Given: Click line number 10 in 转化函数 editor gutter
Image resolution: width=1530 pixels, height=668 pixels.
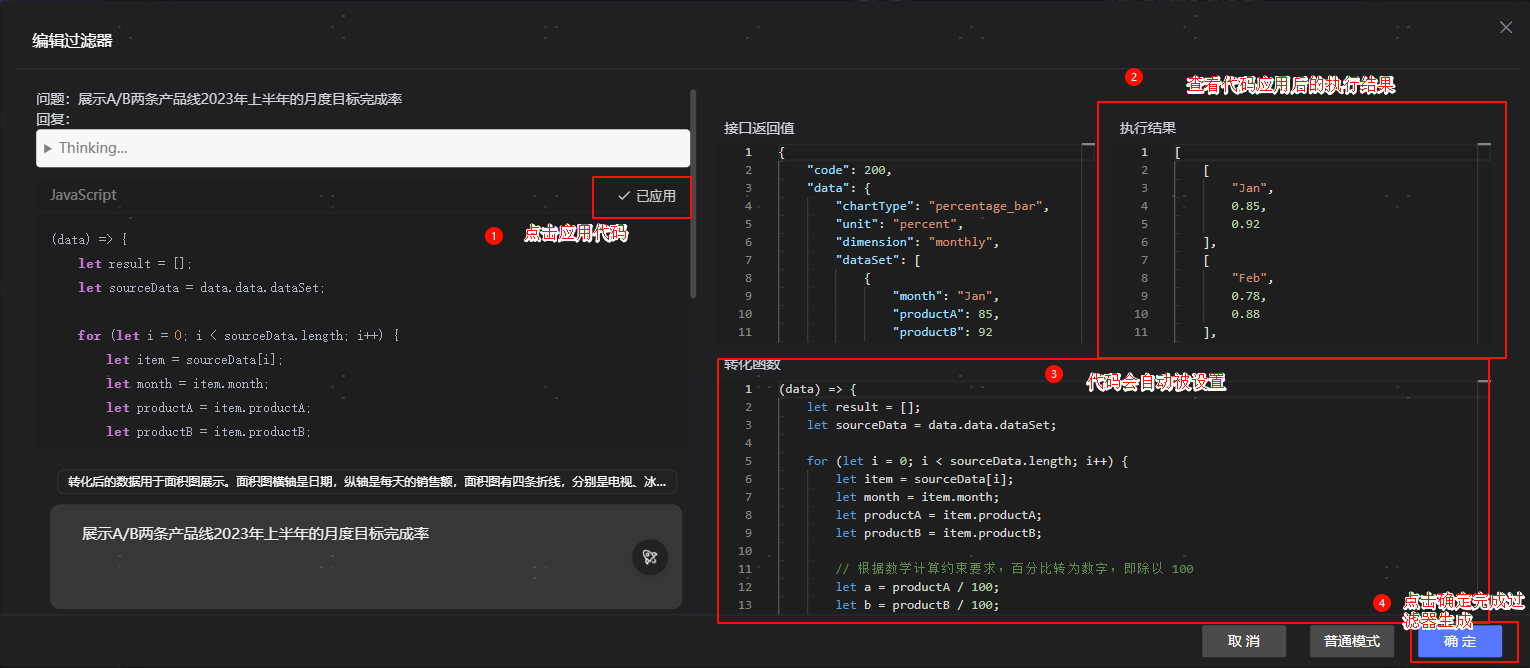Looking at the screenshot, I should click(x=744, y=551).
